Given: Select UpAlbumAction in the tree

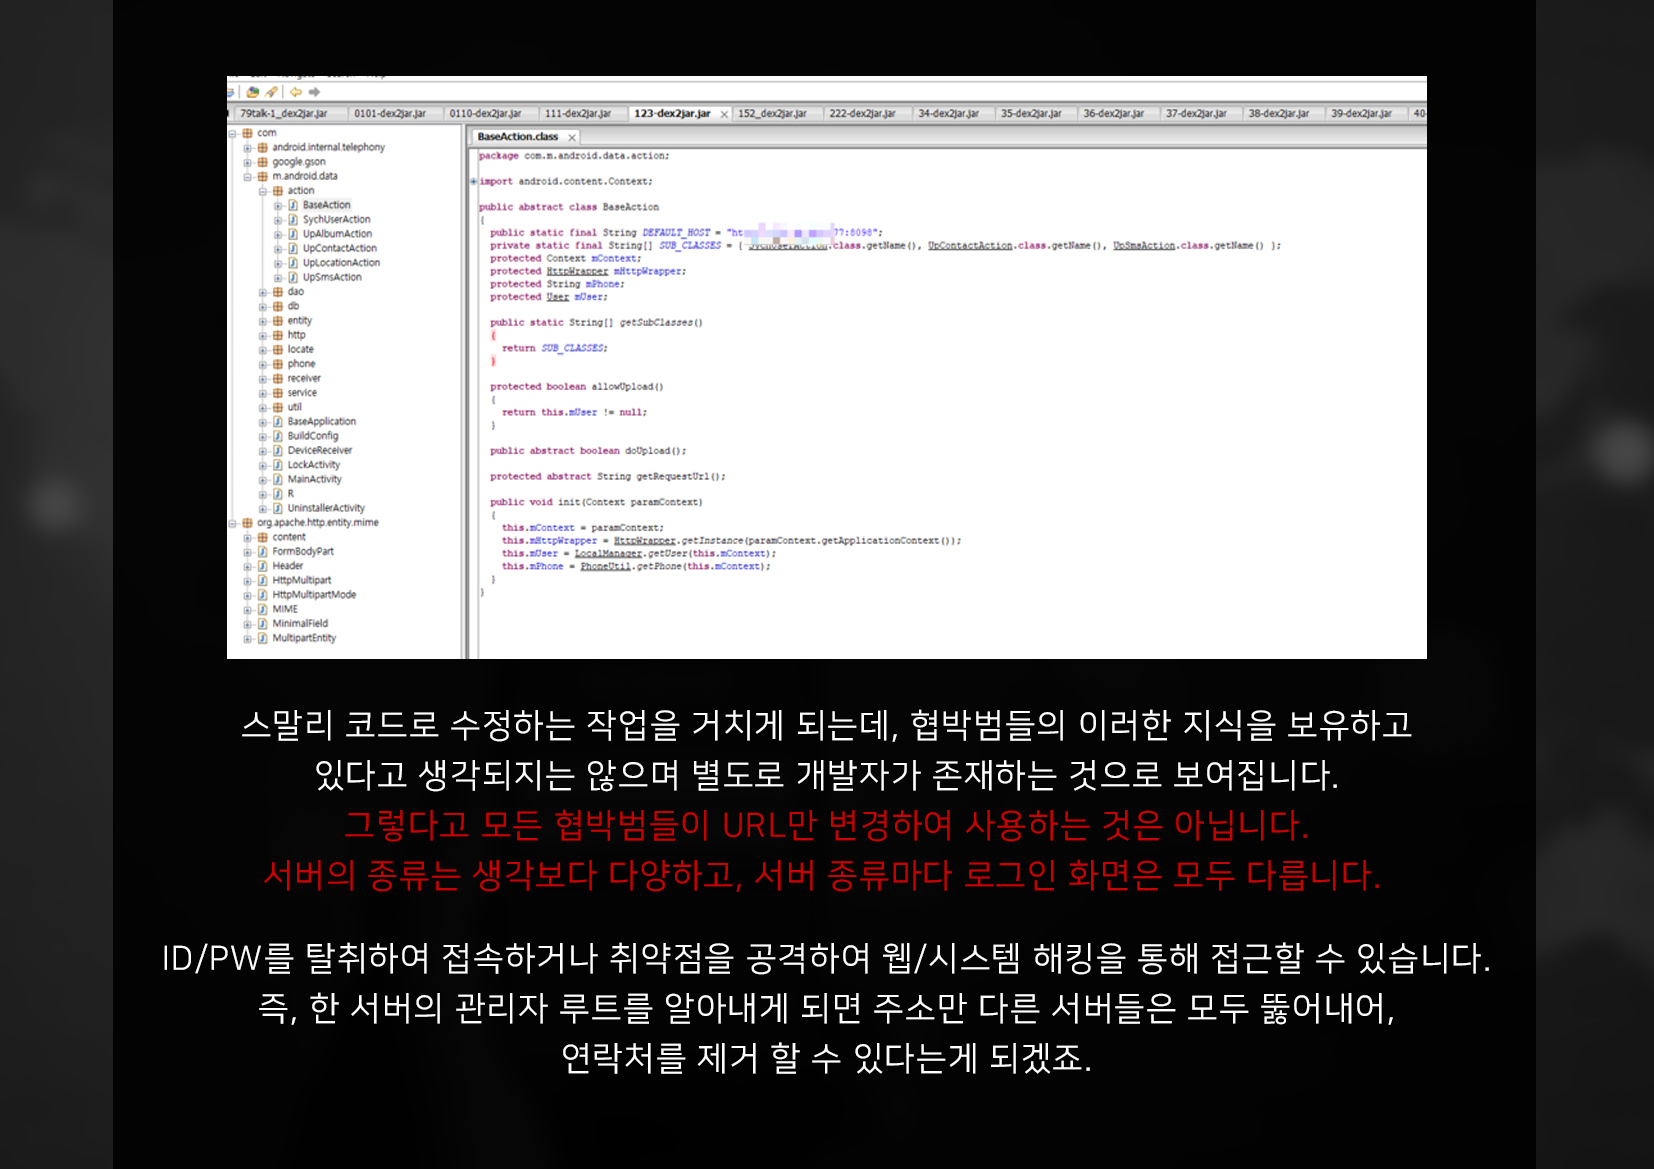Looking at the screenshot, I should tap(337, 234).
